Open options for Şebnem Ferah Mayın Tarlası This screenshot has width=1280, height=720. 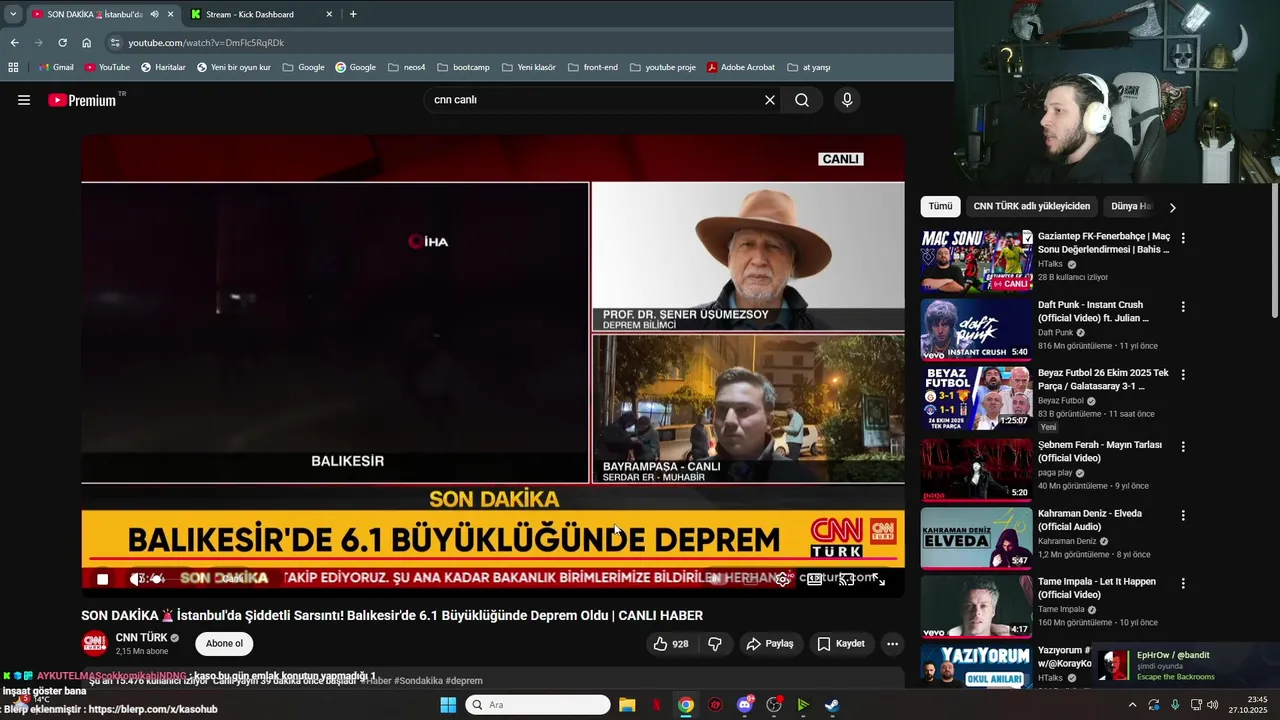click(1183, 446)
